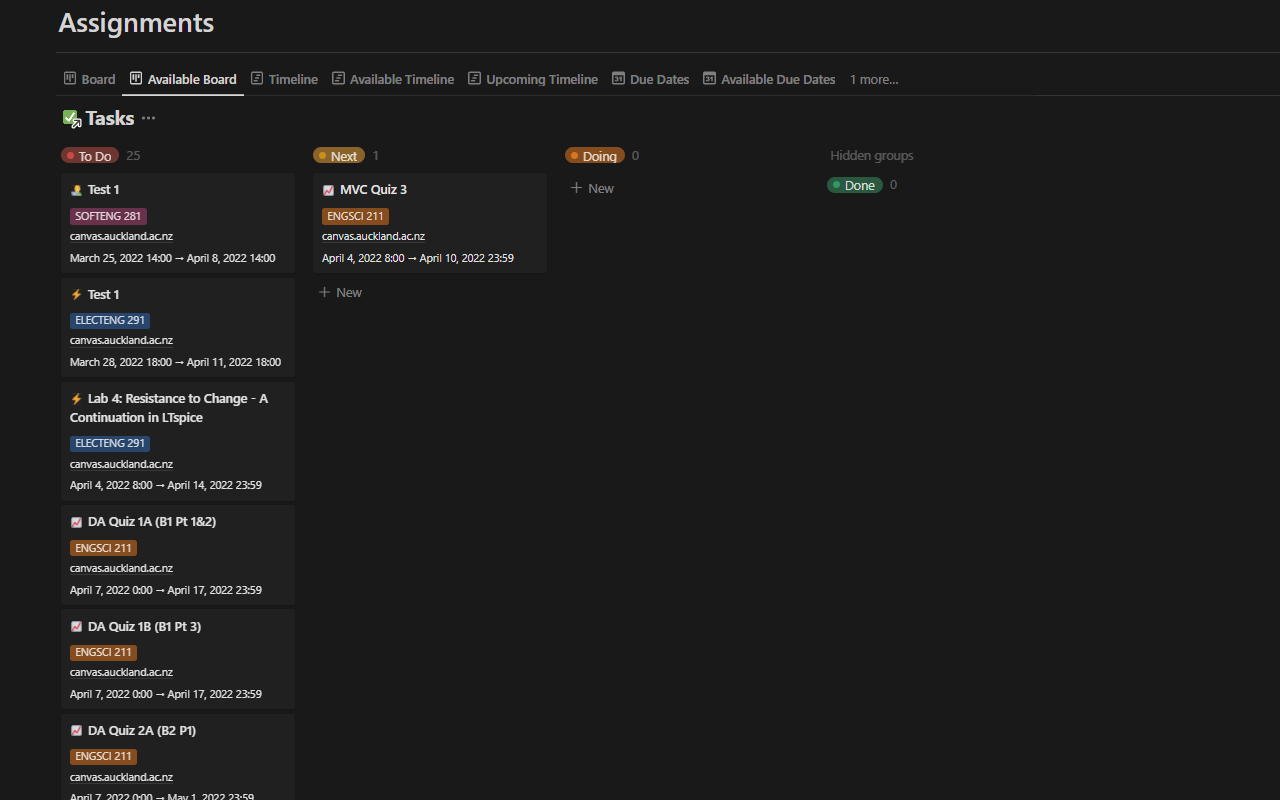Click the chart icon on MVC Quiz 3
Image resolution: width=1280 pixels, height=800 pixels.
(x=328, y=190)
